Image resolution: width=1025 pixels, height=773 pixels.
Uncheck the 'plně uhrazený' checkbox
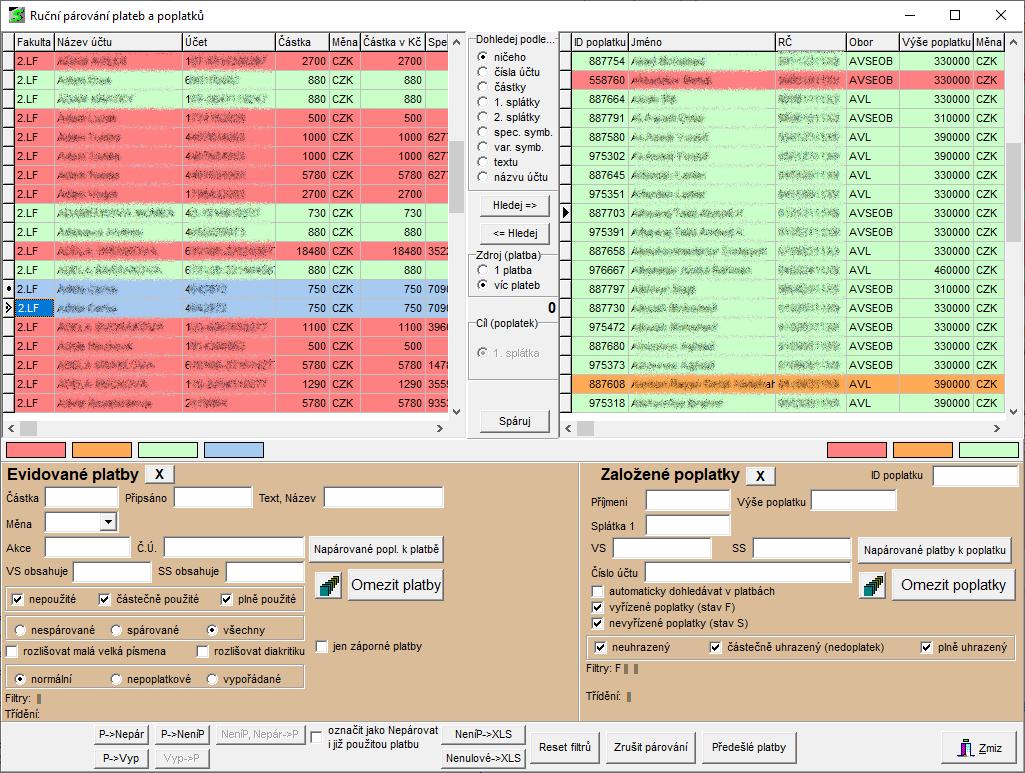[927, 648]
